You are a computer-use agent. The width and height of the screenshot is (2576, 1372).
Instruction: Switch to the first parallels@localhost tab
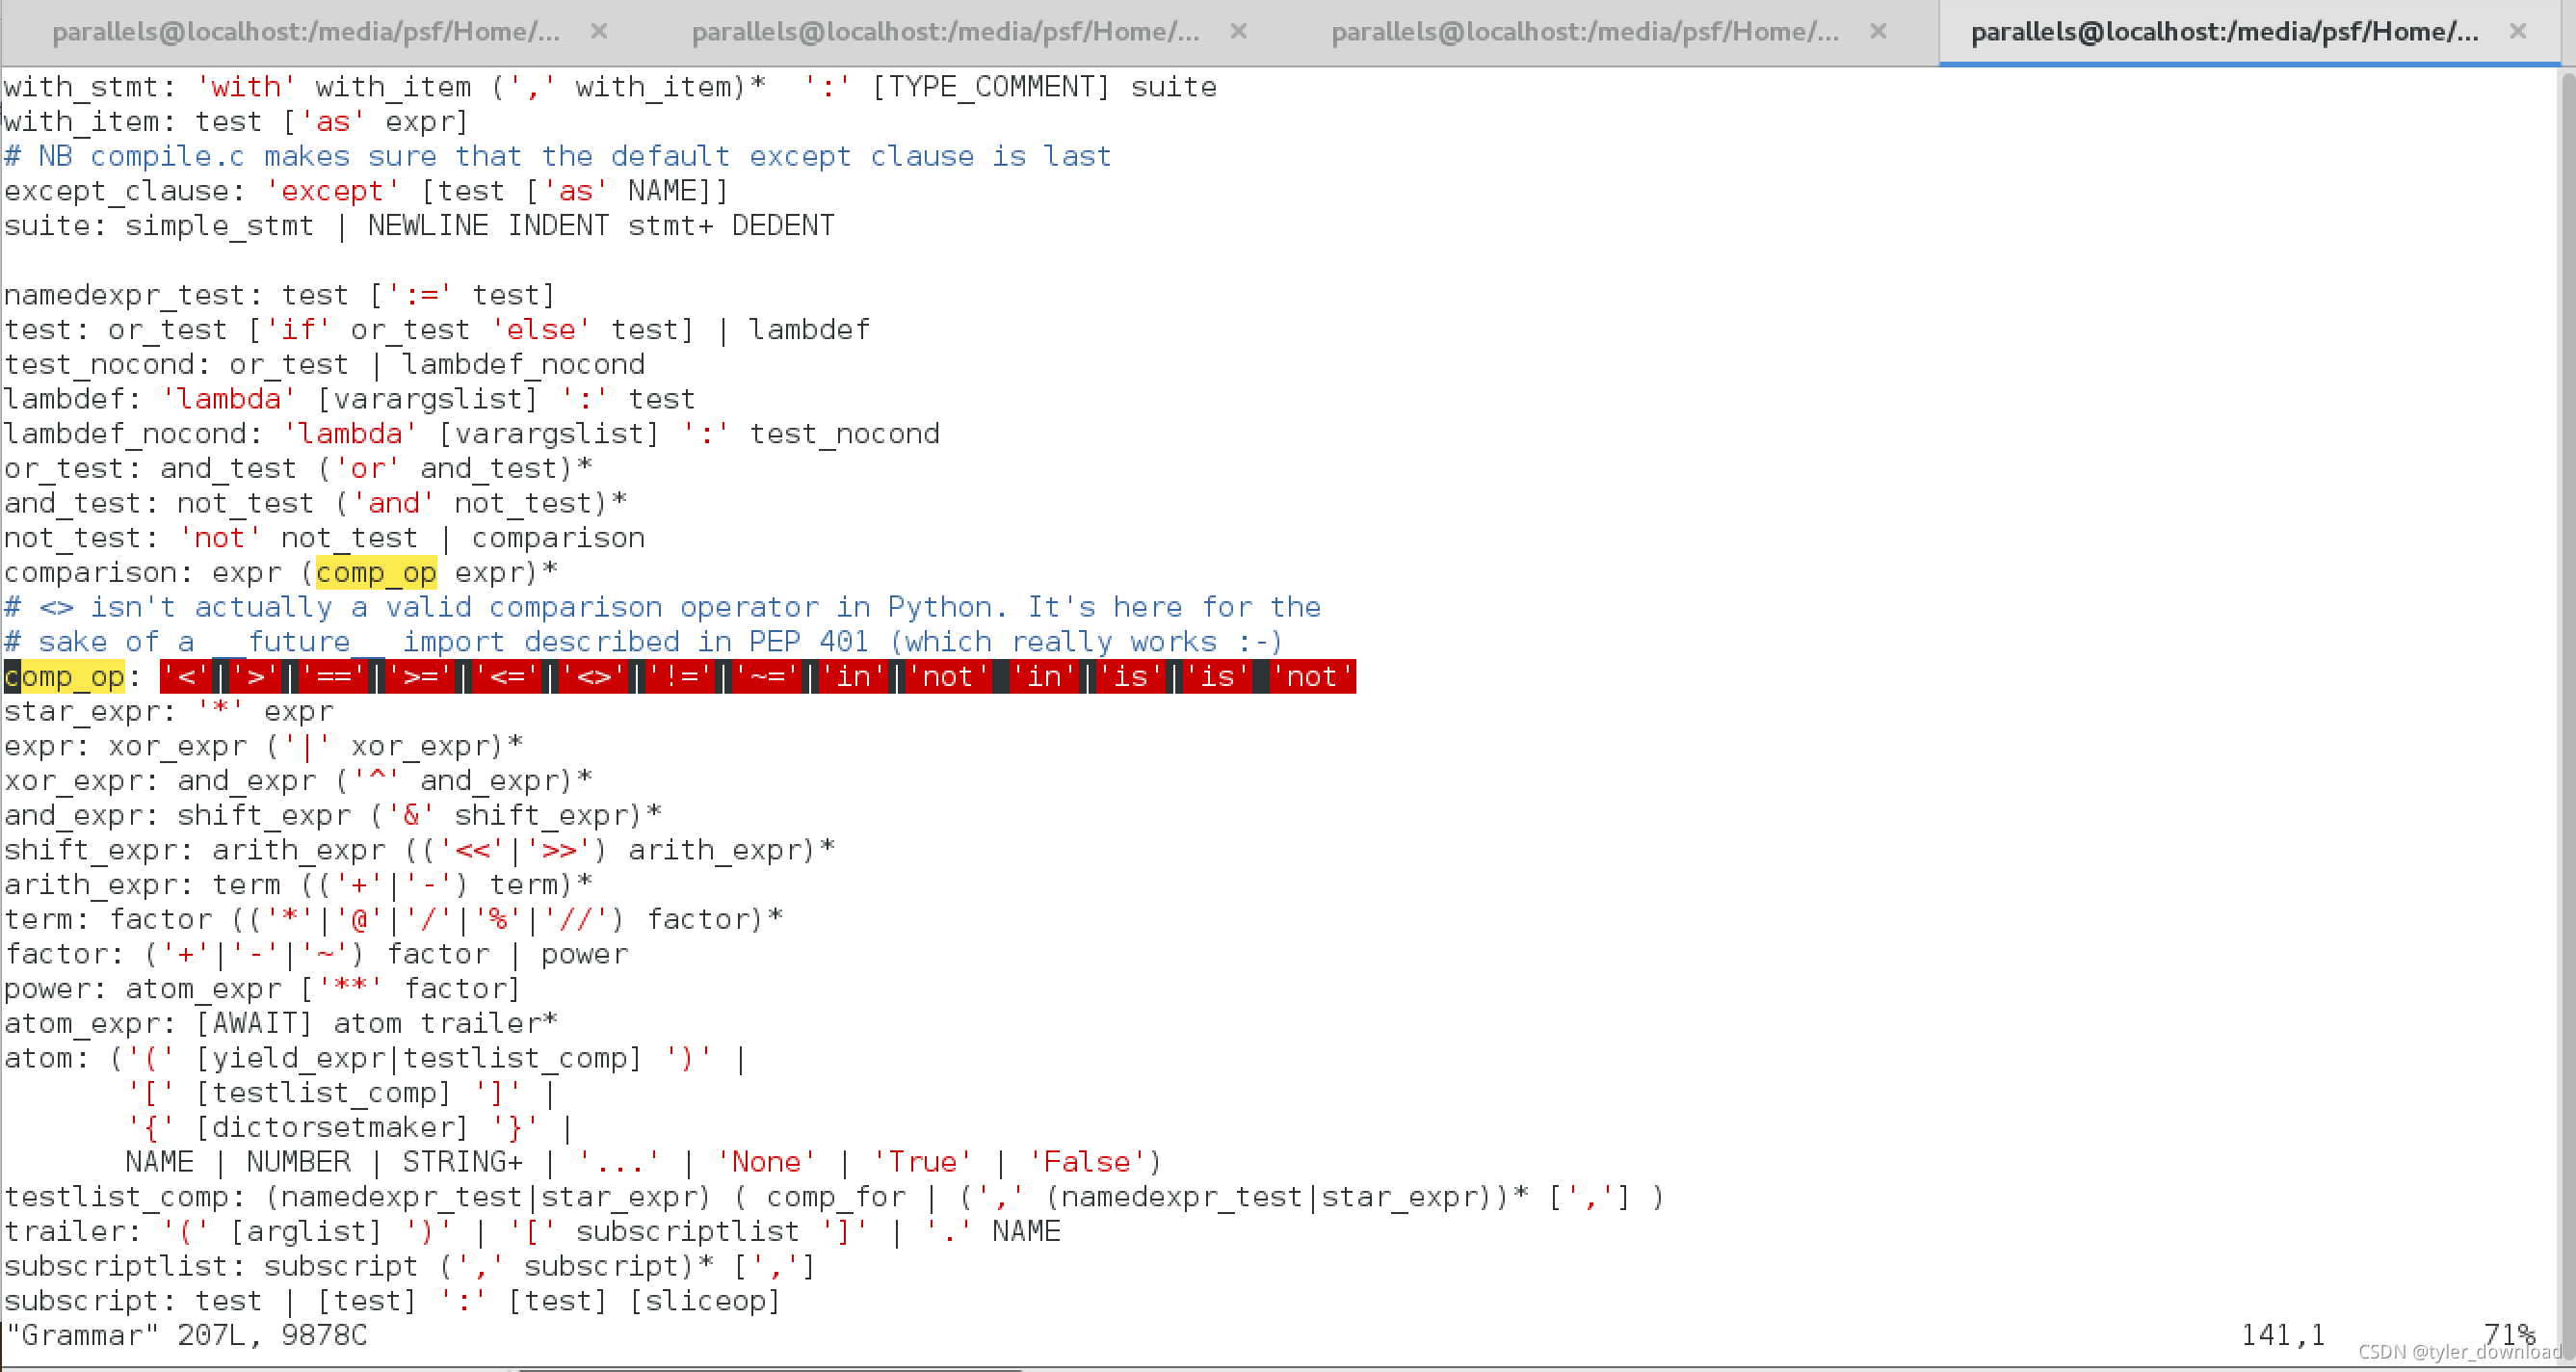pyautogui.click(x=305, y=32)
